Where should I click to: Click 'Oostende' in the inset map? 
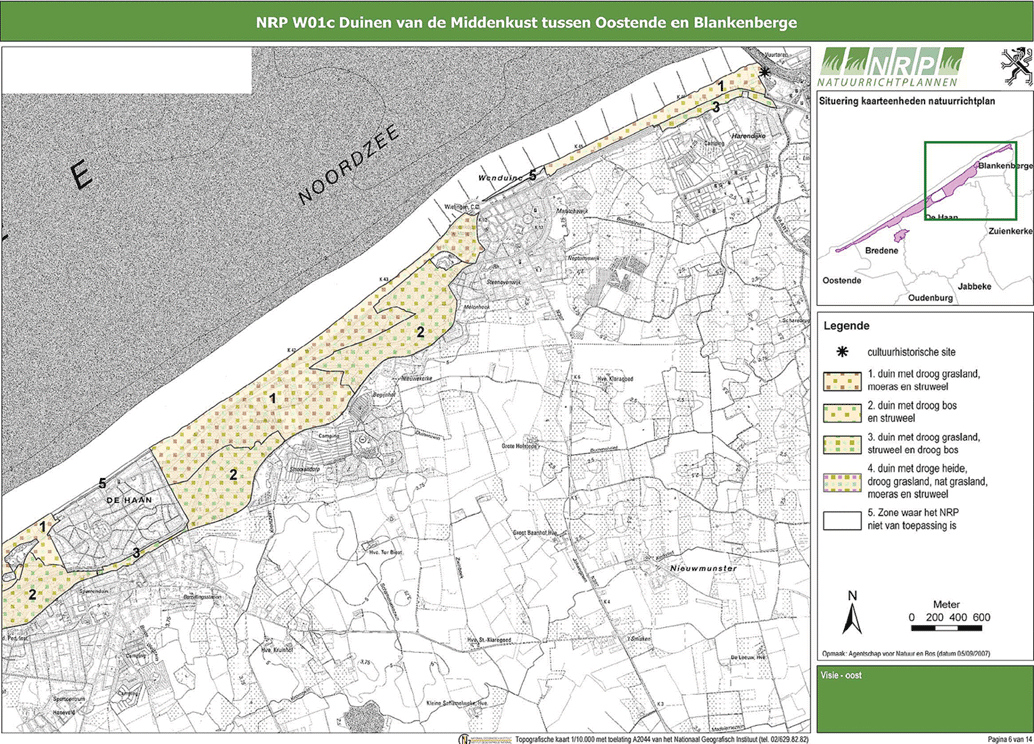(842, 280)
